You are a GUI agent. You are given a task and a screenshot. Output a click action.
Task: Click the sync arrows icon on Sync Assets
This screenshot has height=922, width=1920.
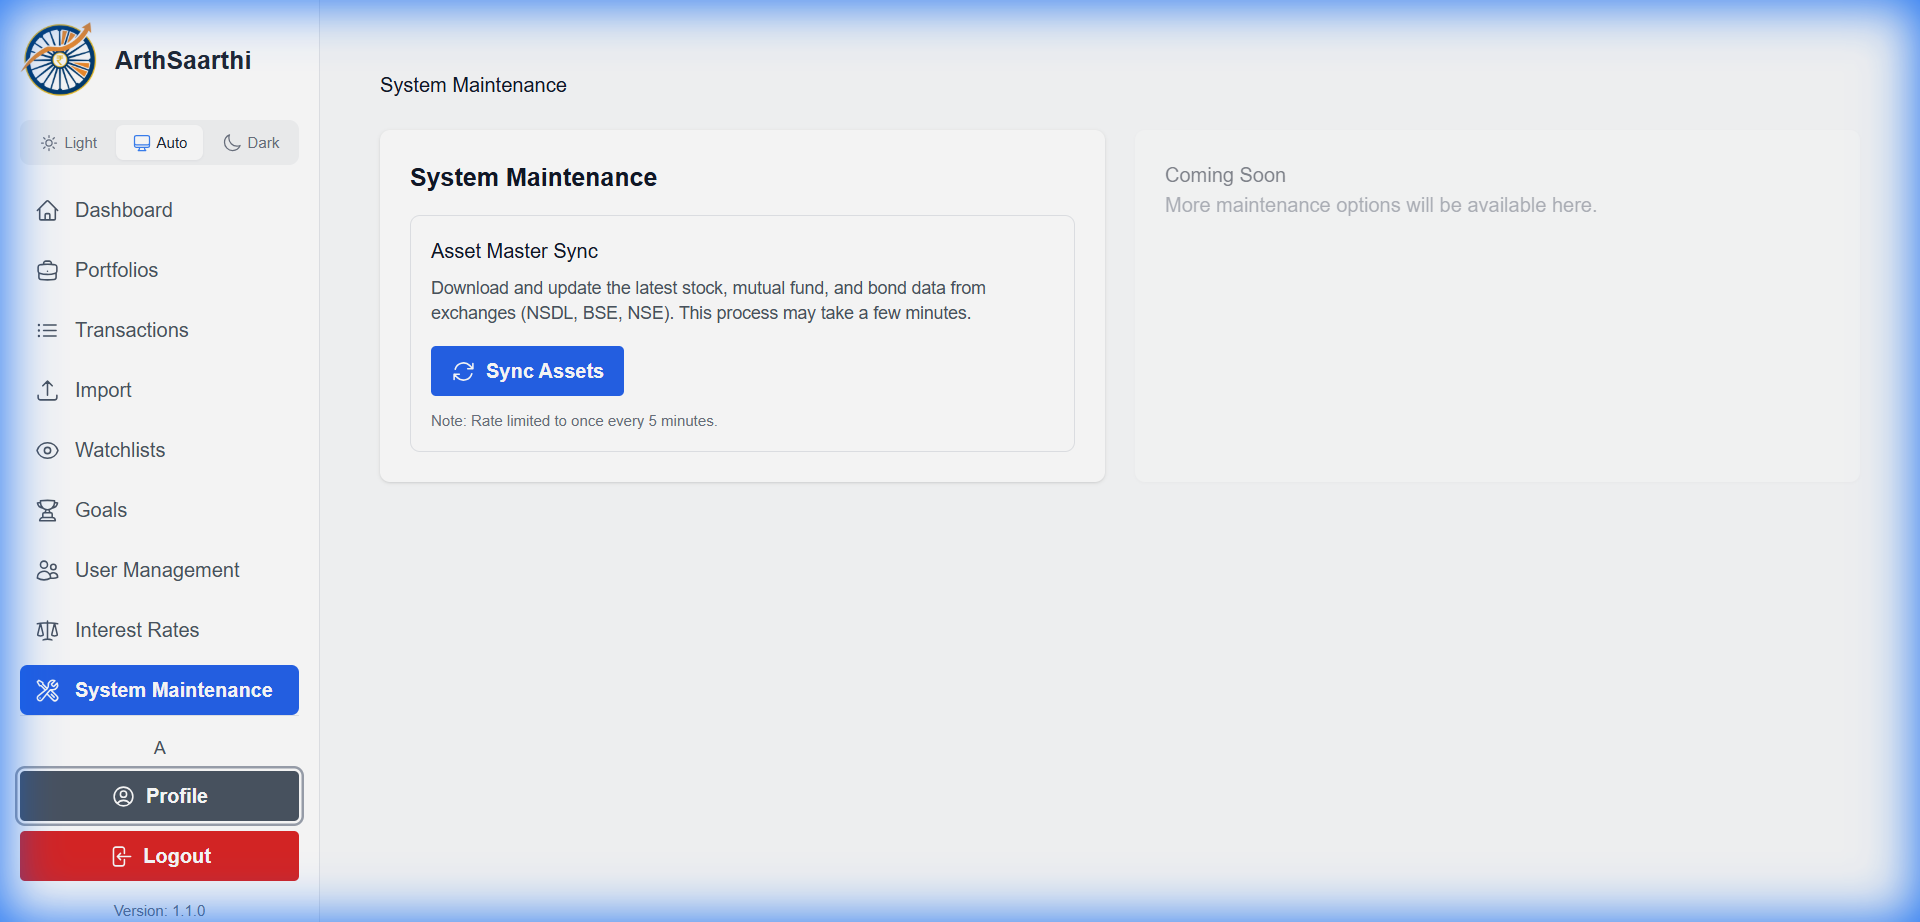463,371
